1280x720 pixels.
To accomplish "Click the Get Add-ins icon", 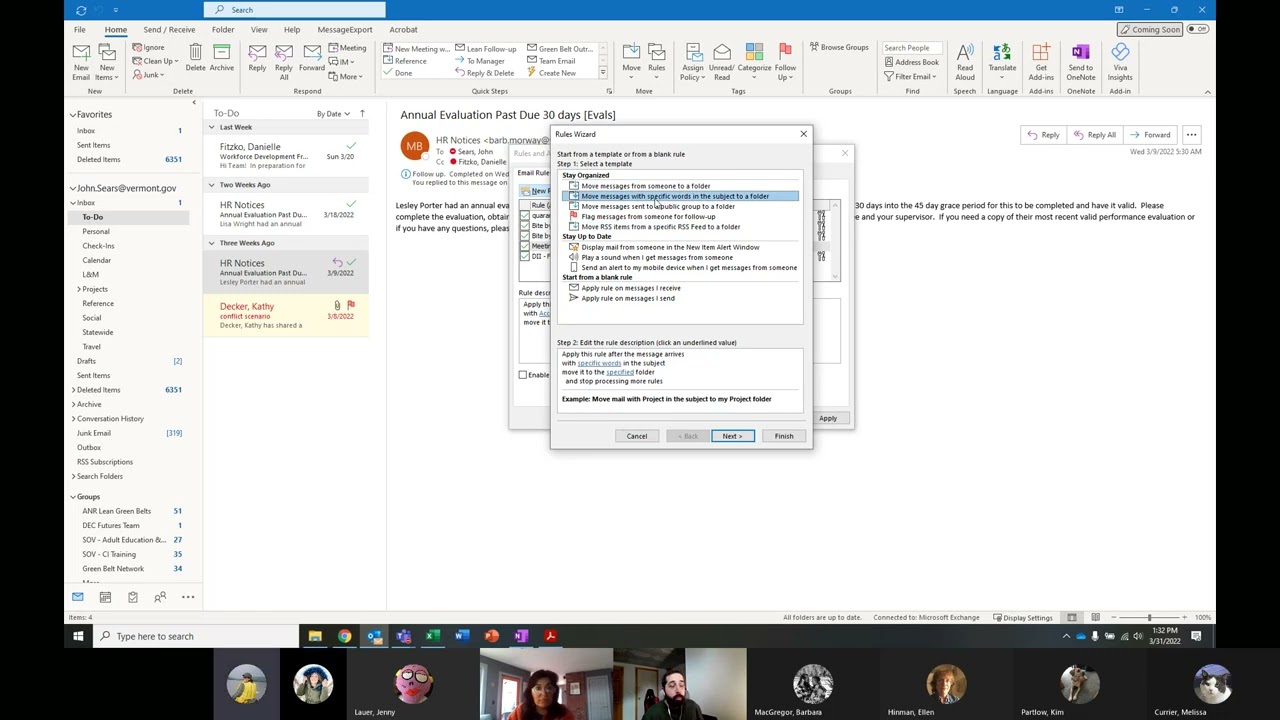I will tap(1041, 61).
